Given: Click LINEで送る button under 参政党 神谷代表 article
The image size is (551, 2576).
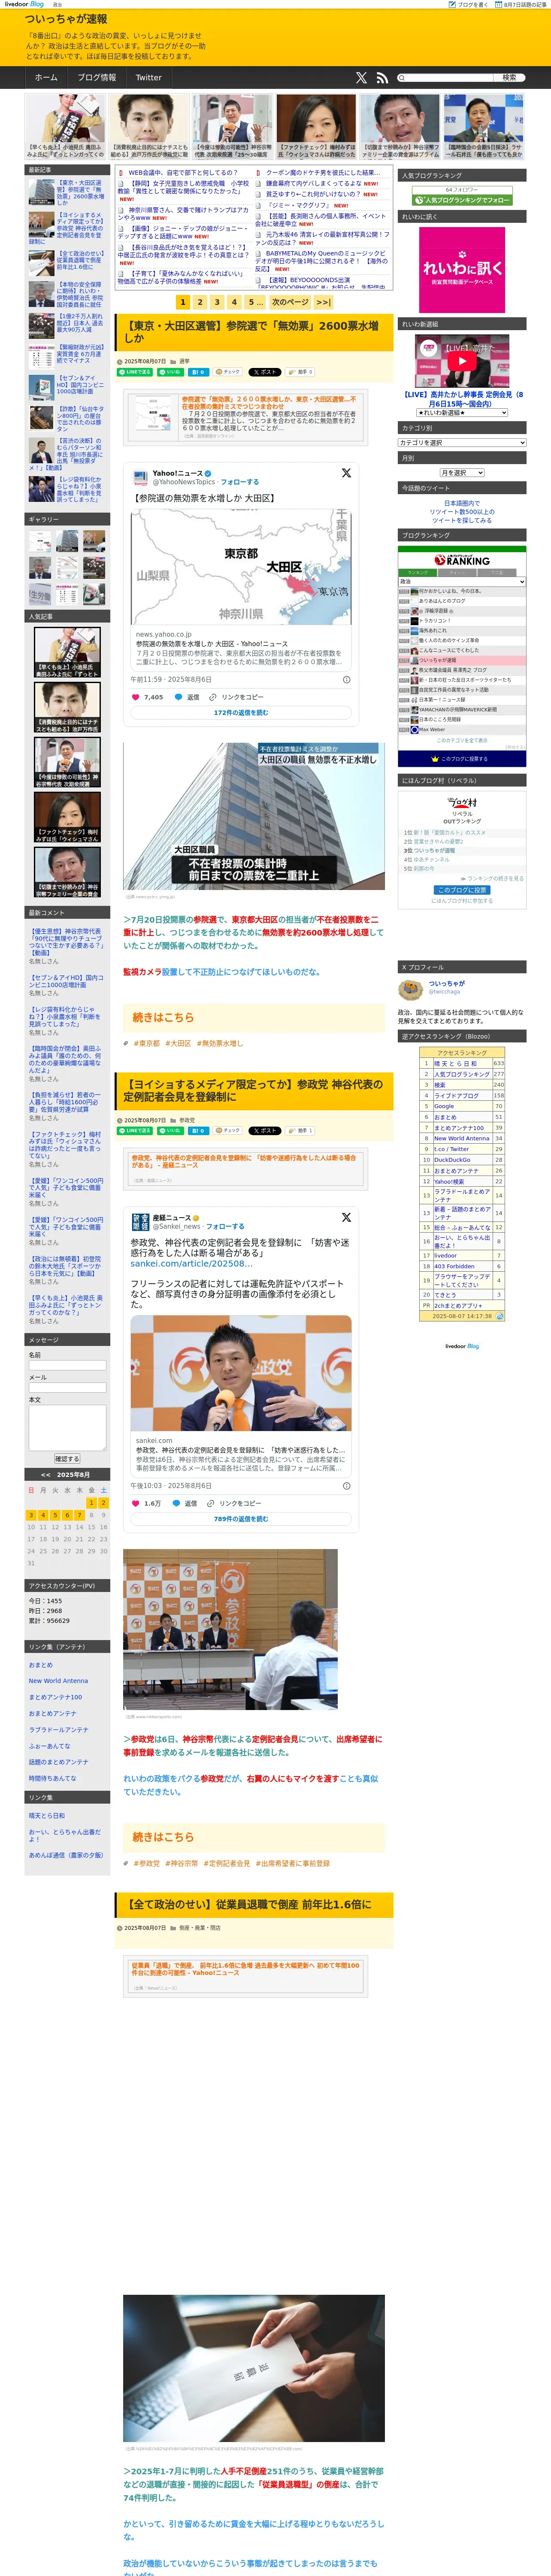Looking at the screenshot, I should click(x=136, y=1131).
